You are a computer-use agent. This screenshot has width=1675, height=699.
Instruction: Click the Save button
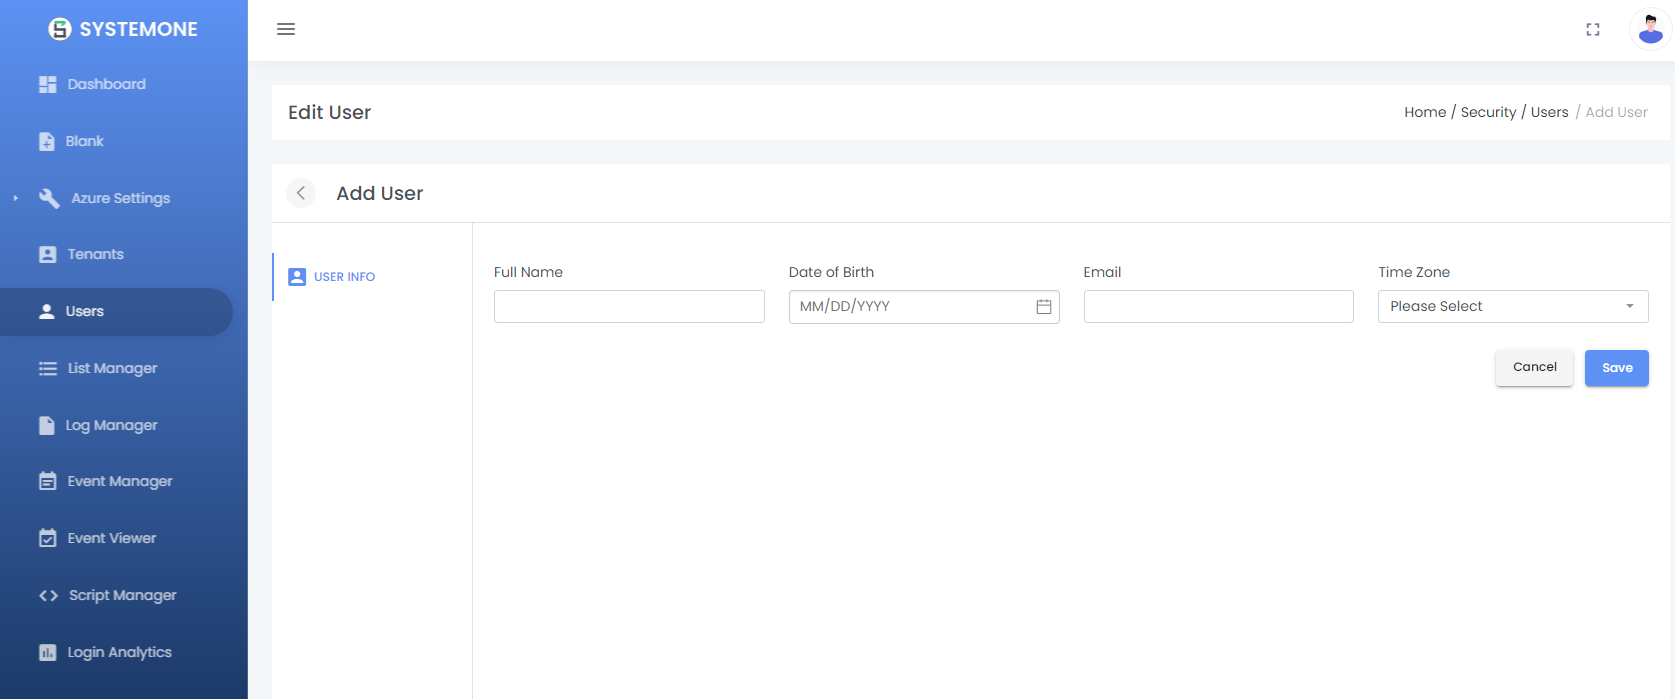[x=1616, y=368]
